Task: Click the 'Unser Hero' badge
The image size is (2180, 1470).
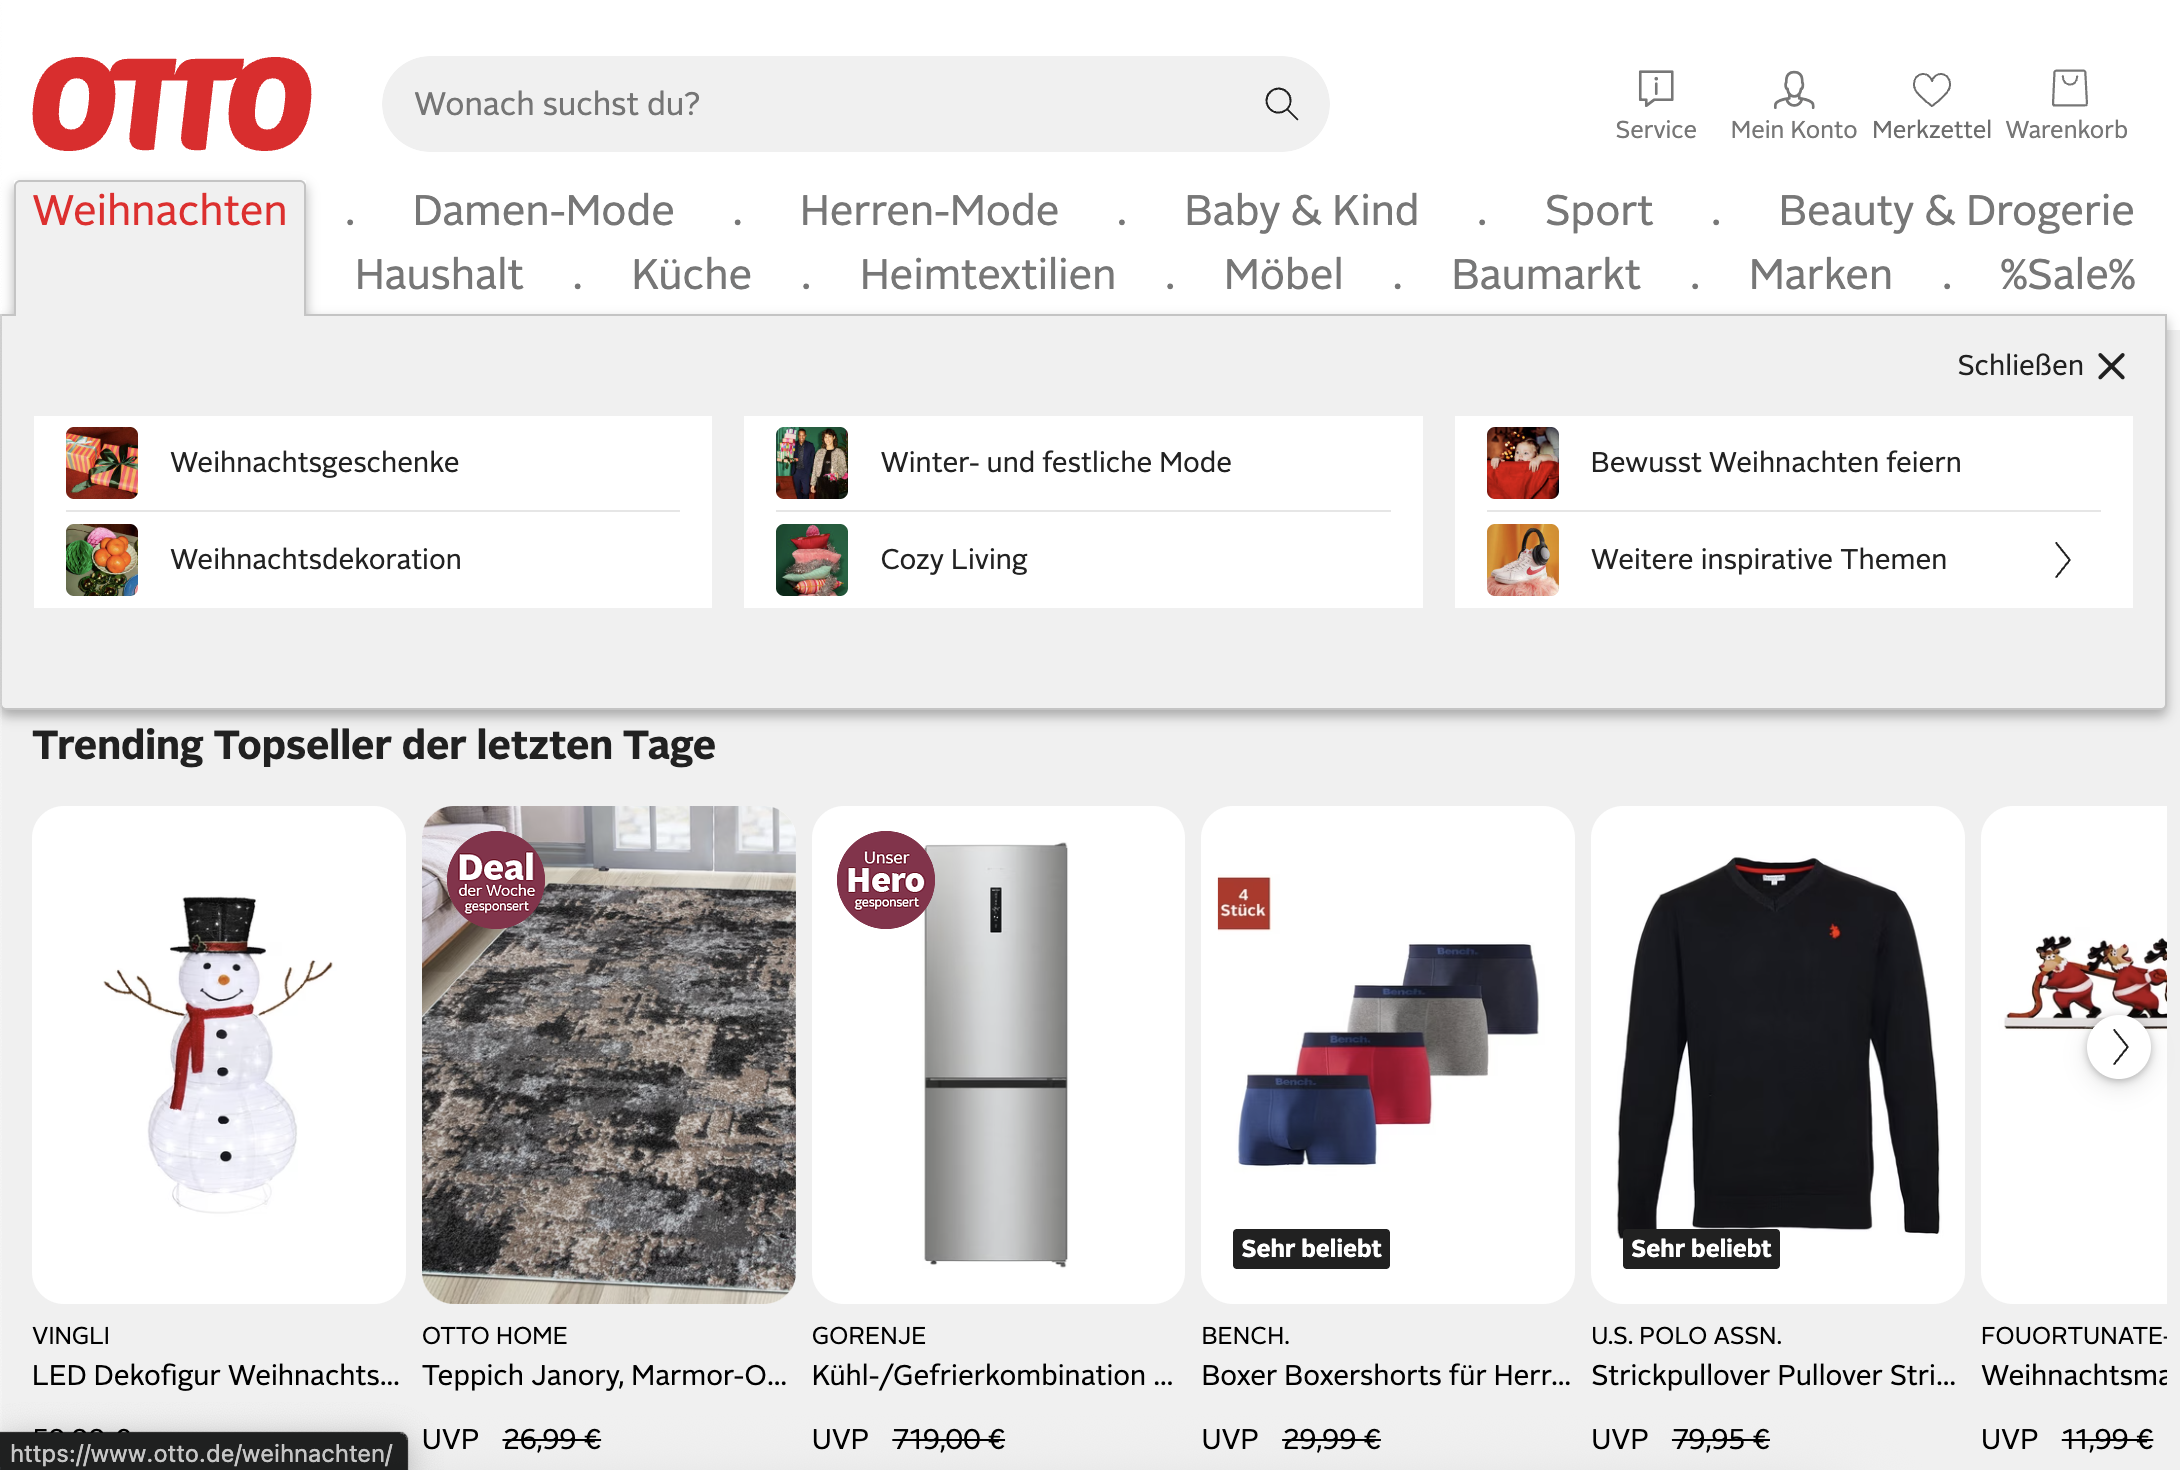Action: (x=886, y=880)
